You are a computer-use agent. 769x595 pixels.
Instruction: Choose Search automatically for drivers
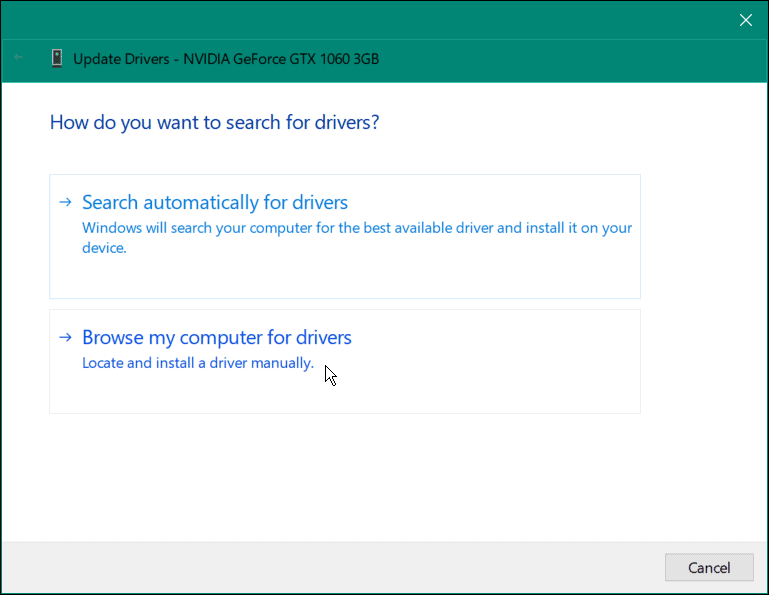click(x=345, y=236)
